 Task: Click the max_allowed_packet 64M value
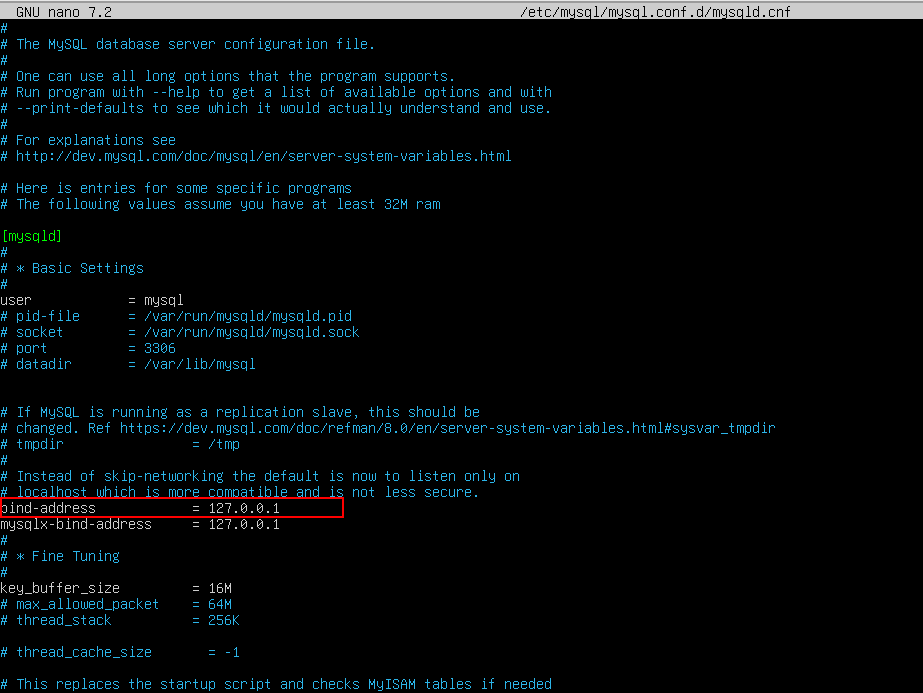220,604
